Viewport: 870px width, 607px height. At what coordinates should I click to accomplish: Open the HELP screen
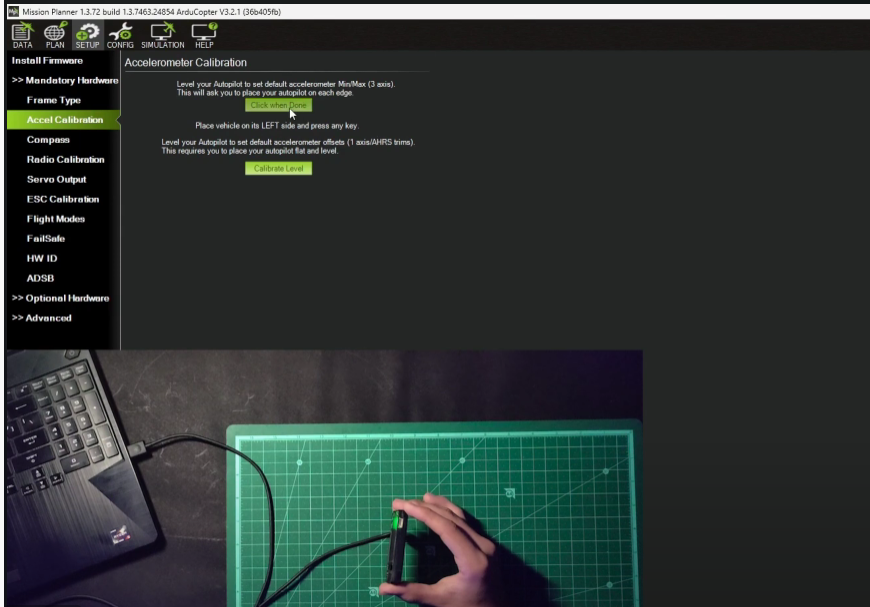point(203,35)
